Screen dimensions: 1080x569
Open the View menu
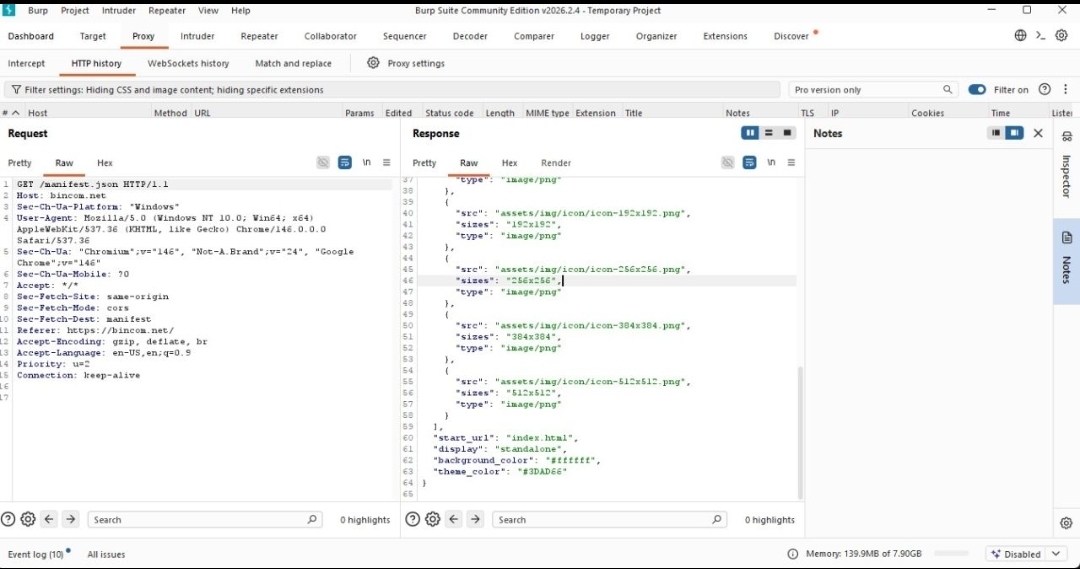coord(208,10)
